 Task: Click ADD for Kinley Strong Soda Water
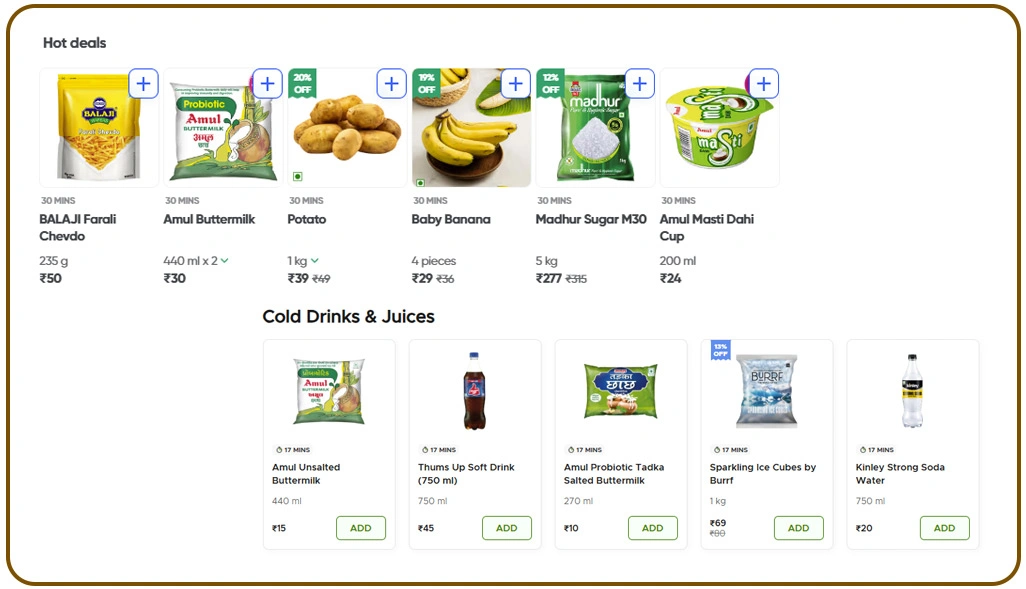point(945,528)
